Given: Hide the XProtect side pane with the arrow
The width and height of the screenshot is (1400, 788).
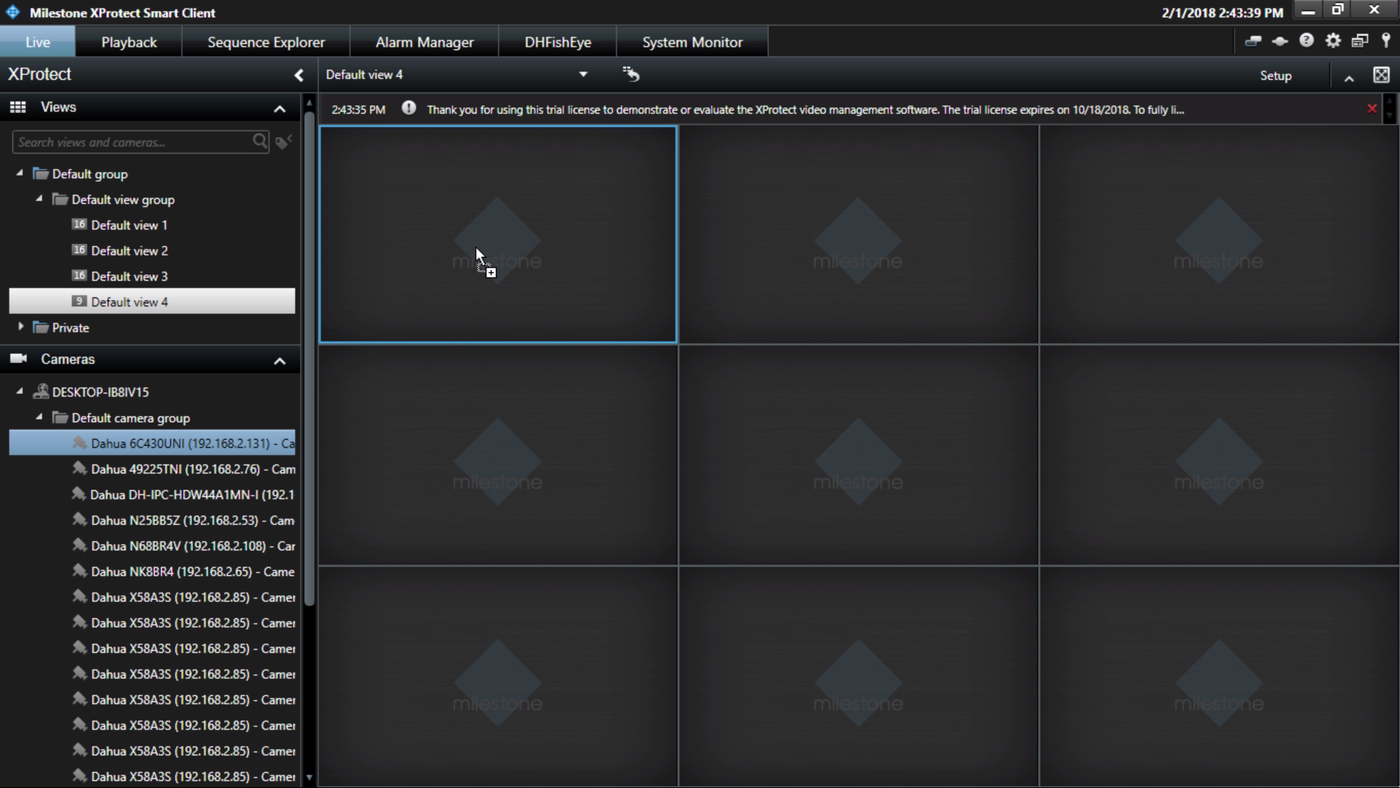Looking at the screenshot, I should 298,75.
